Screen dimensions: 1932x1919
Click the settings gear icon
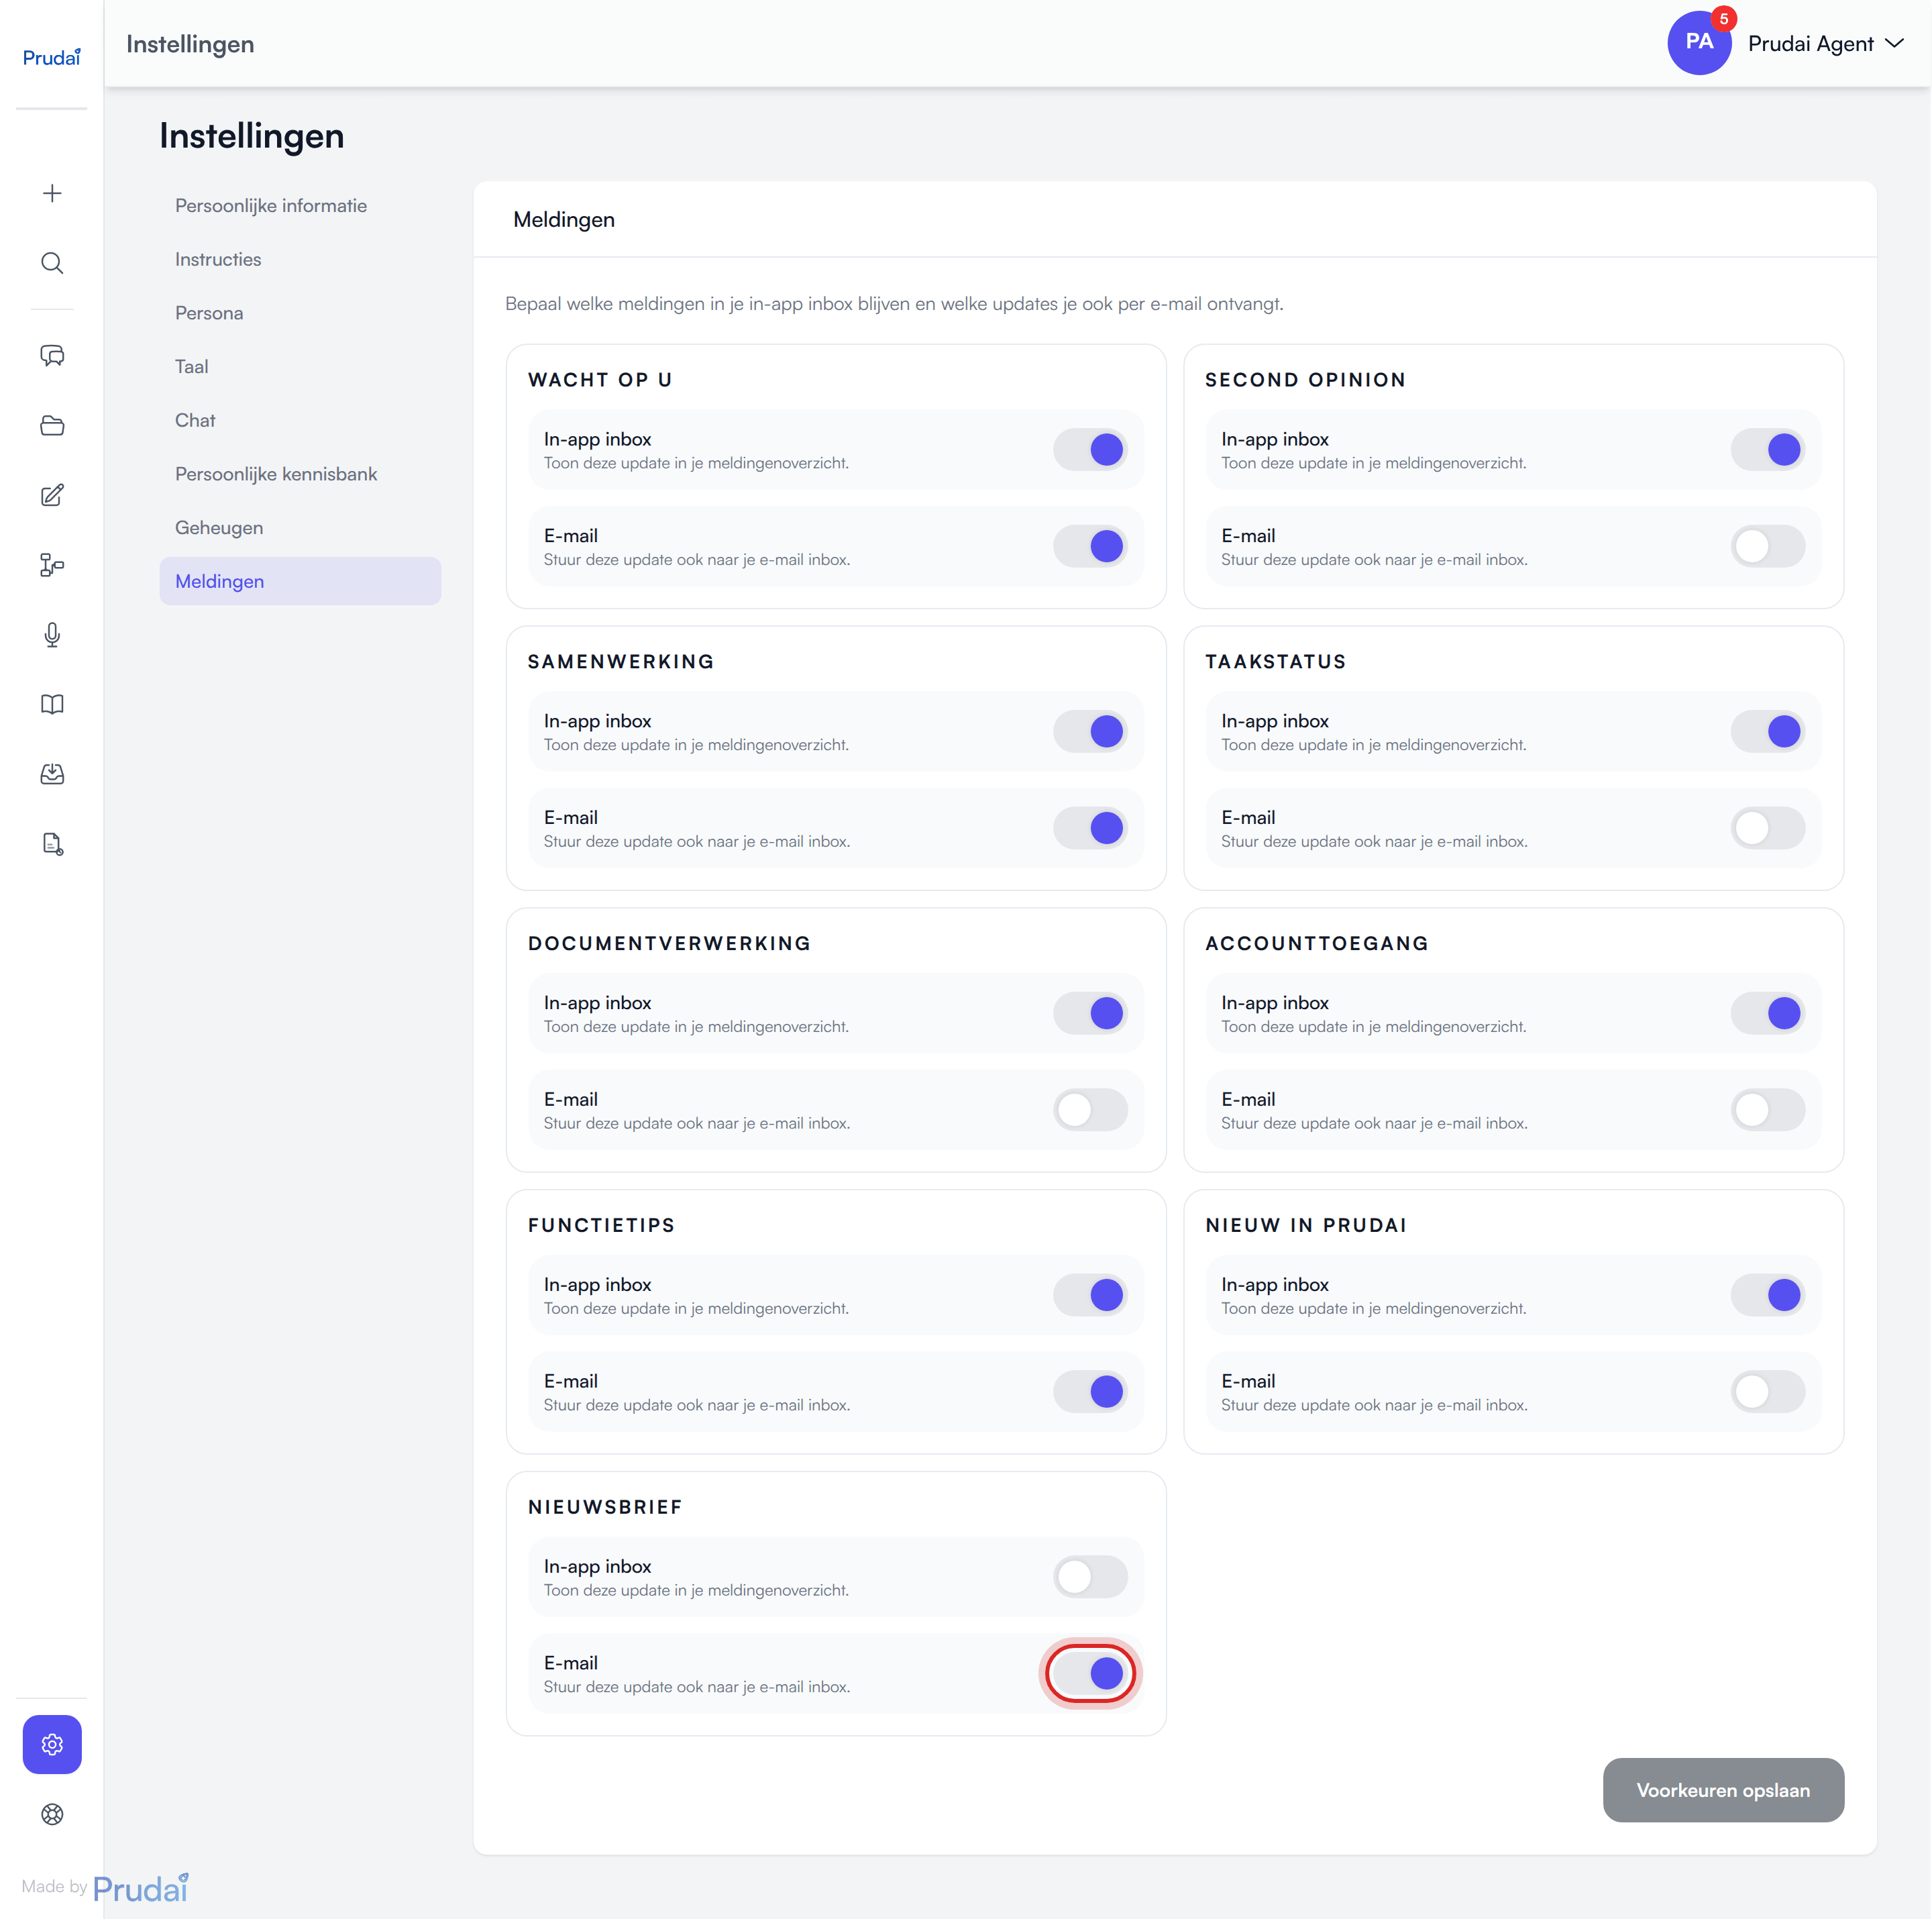pyautogui.click(x=52, y=1745)
